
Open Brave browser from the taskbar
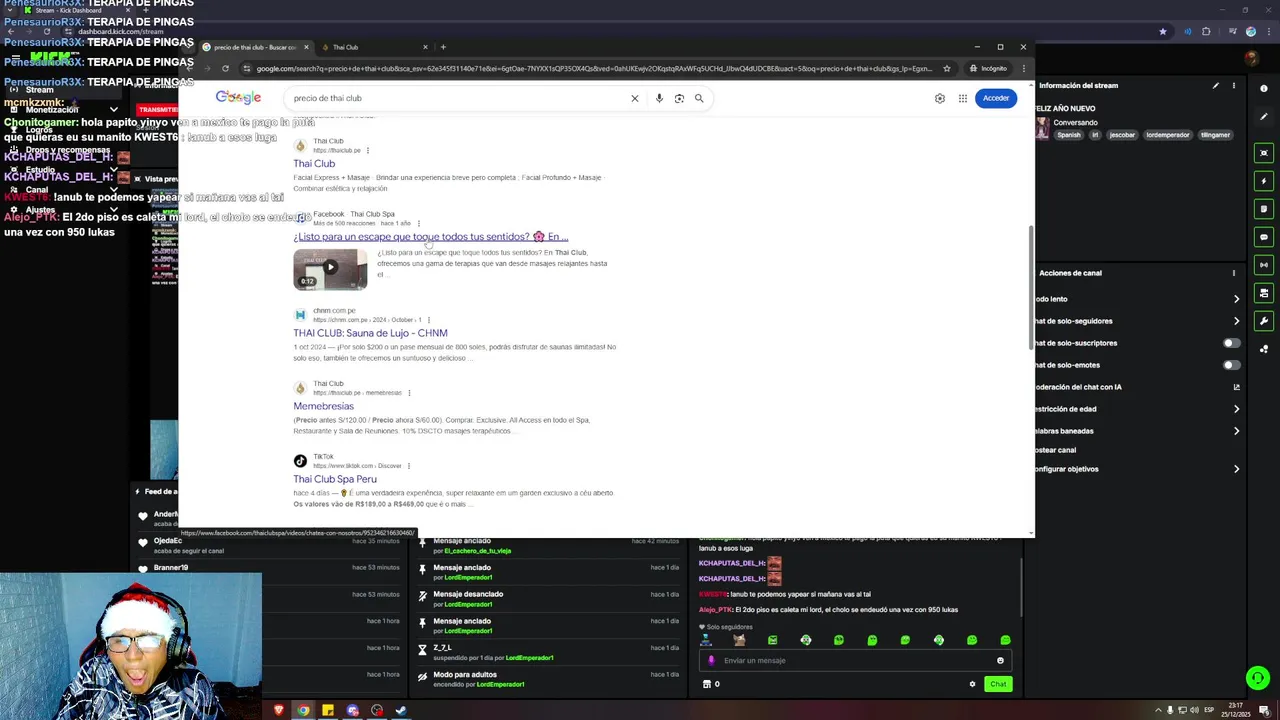(x=279, y=710)
